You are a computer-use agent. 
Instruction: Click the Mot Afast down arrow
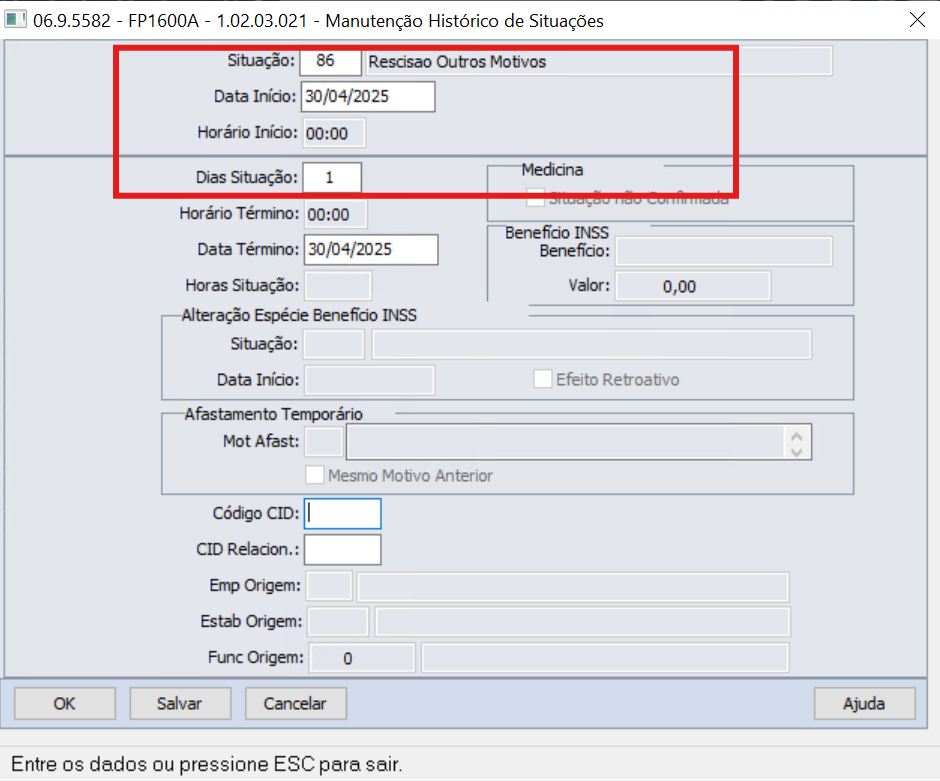[x=797, y=451]
